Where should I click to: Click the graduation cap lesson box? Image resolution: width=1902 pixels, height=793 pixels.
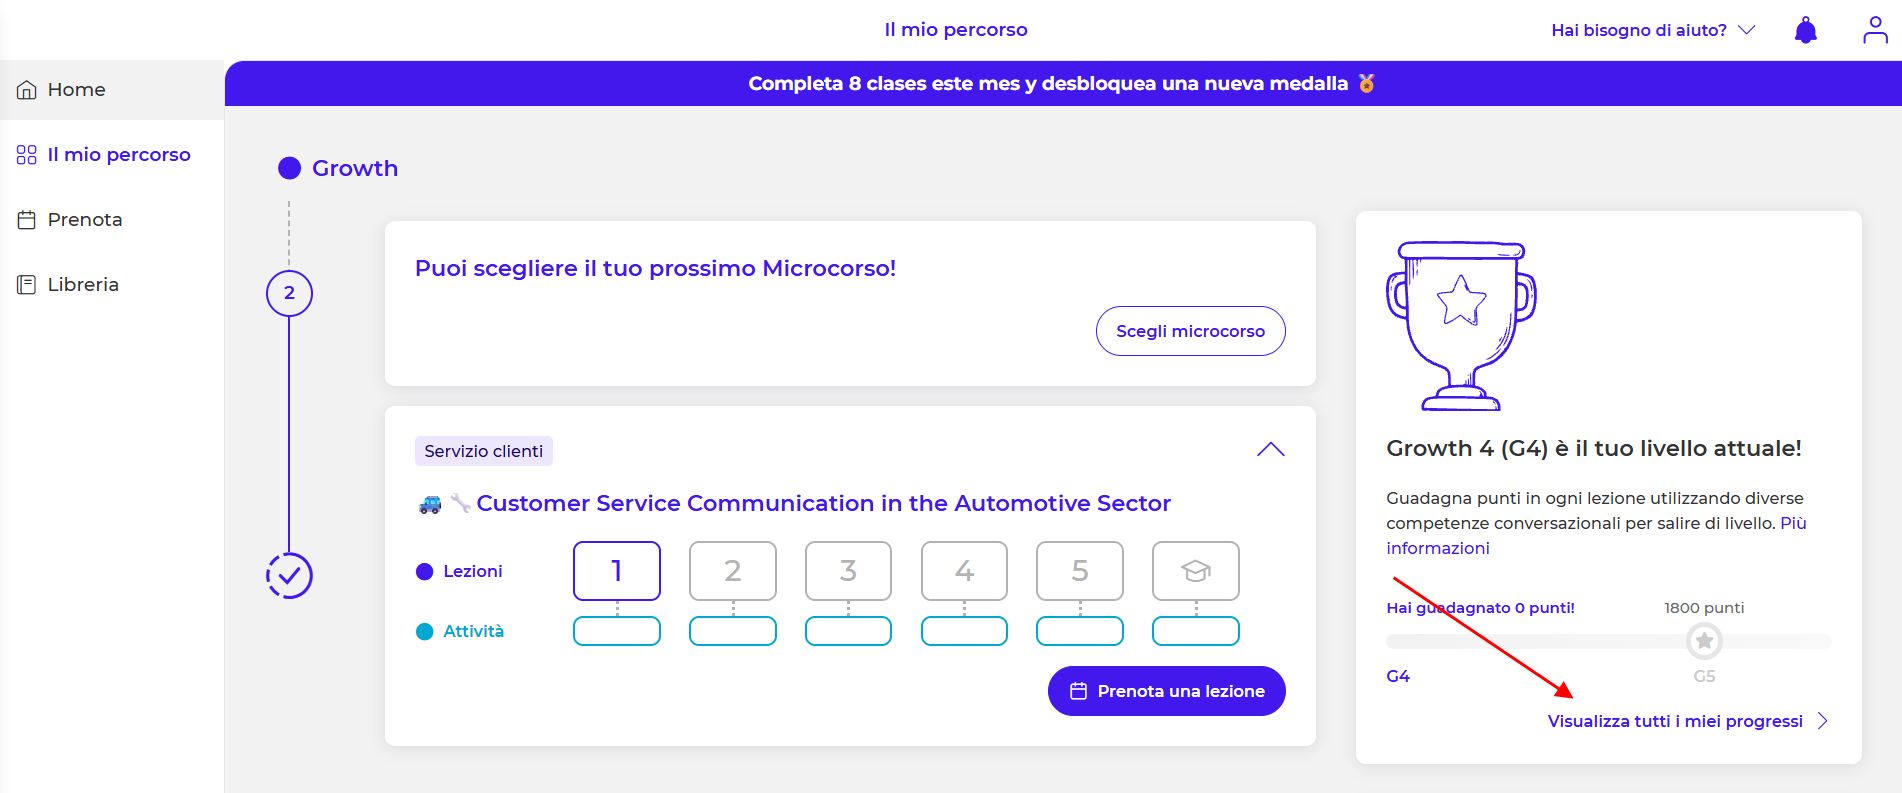[x=1195, y=571]
